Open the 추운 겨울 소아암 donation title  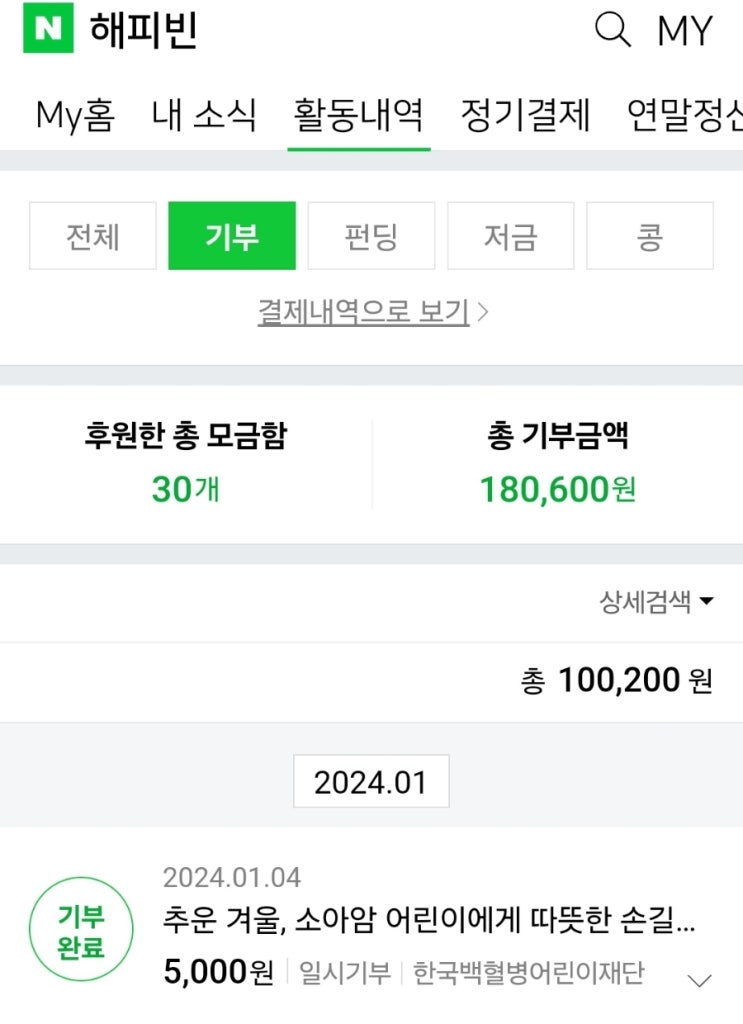[429, 921]
